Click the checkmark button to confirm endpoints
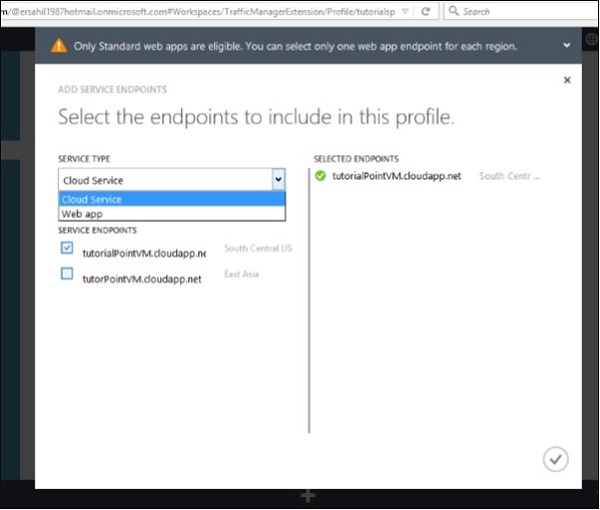Image resolution: width=600 pixels, height=510 pixels. [x=556, y=458]
